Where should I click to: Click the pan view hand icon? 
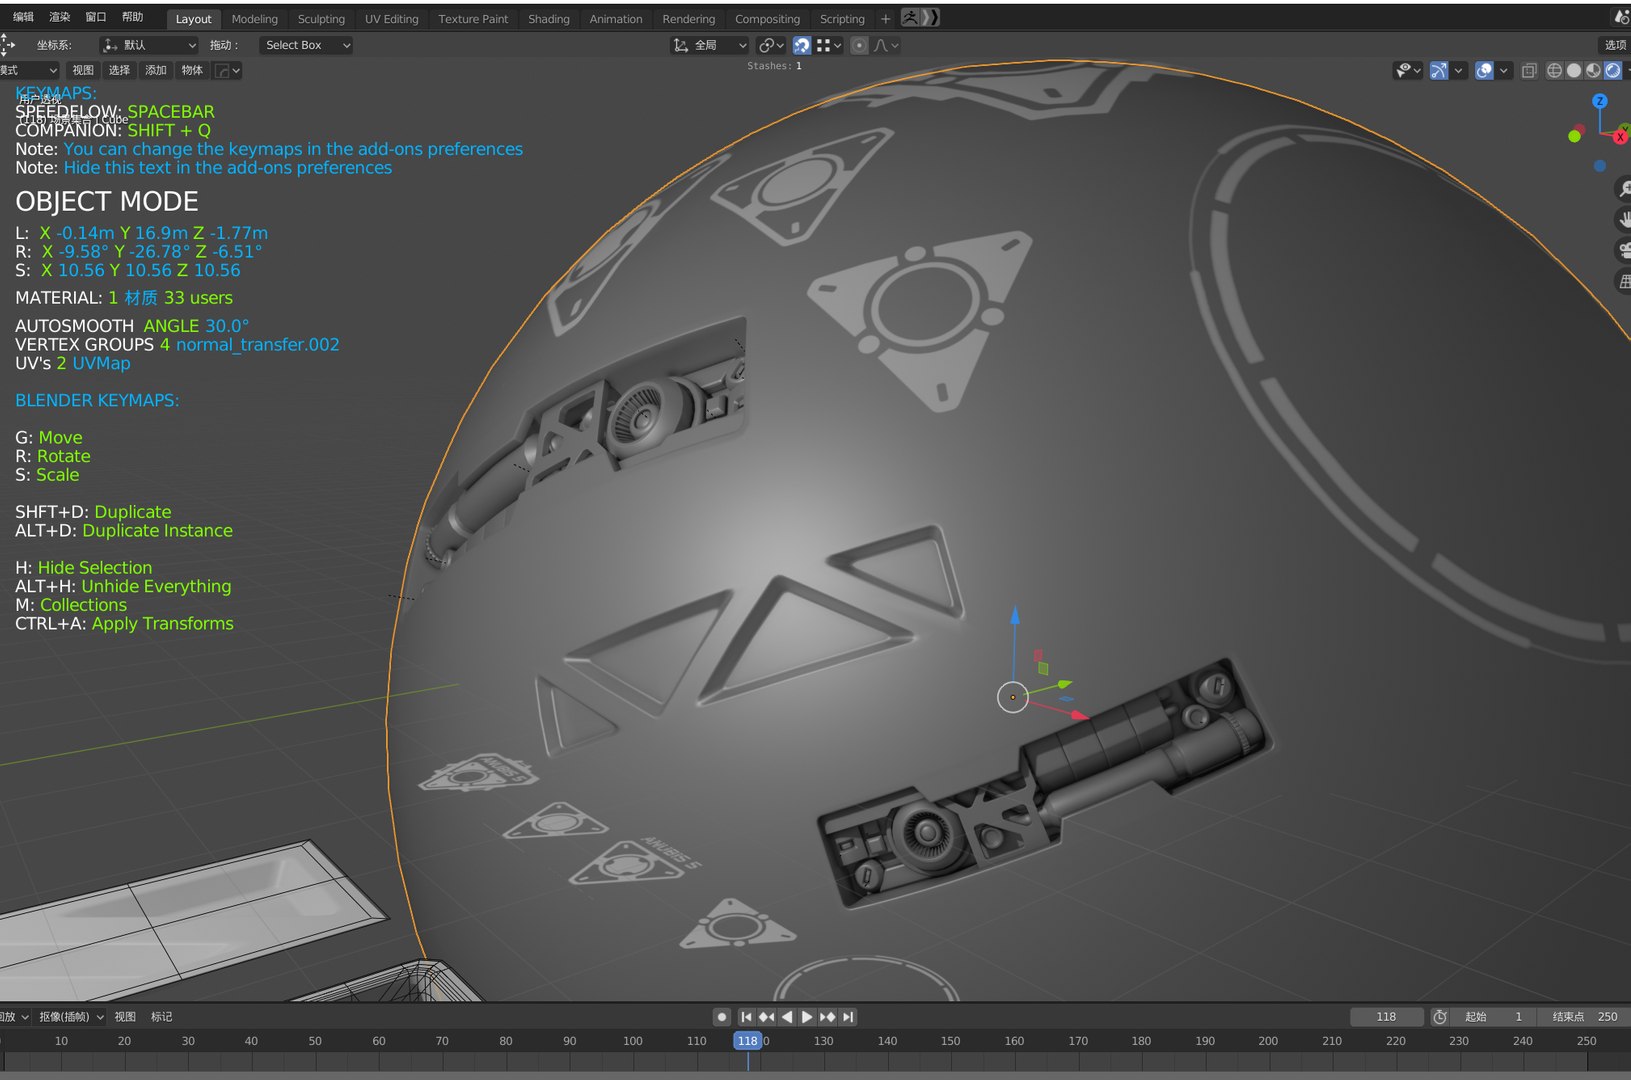[1623, 219]
